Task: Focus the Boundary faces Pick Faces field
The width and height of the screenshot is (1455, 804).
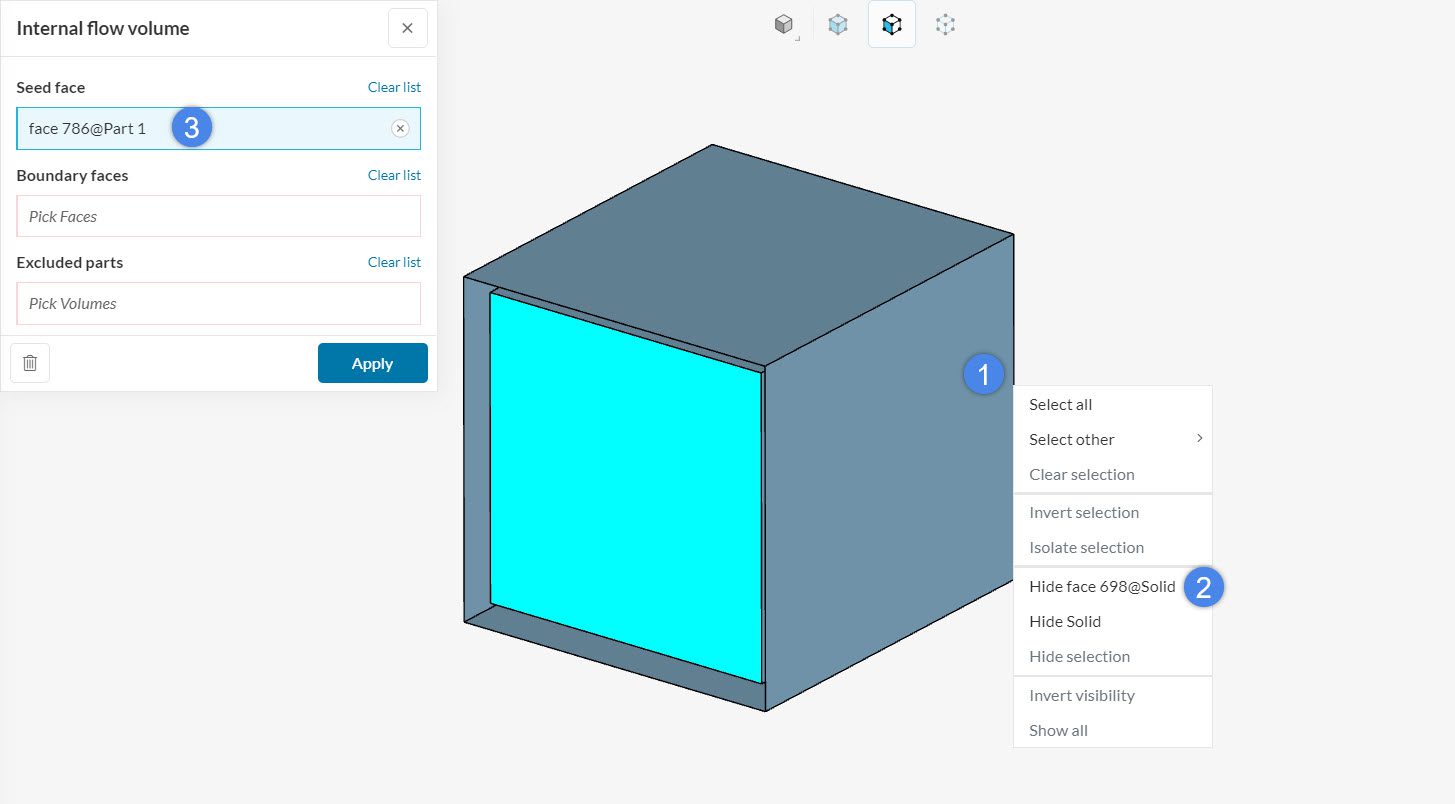Action: [x=218, y=216]
